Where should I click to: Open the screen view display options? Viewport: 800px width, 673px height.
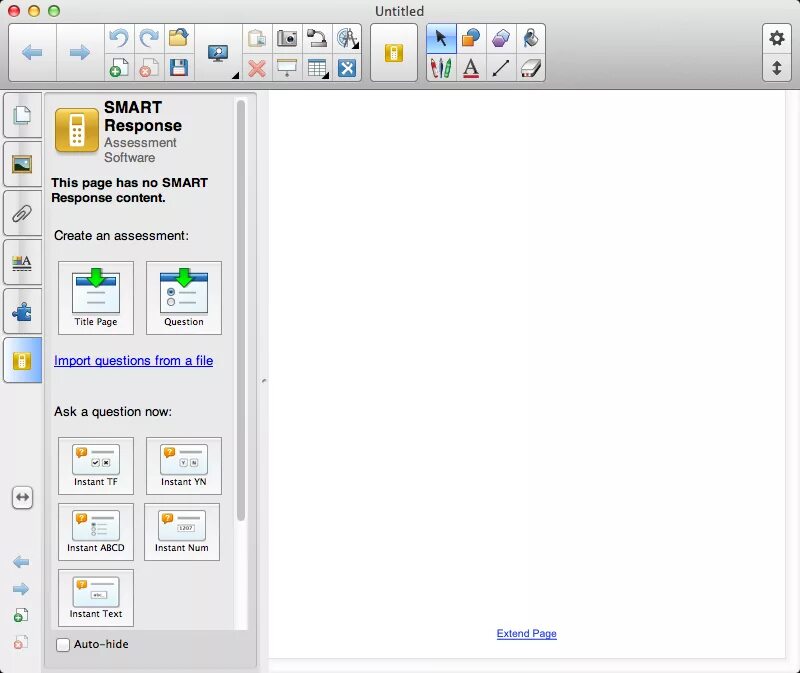pos(218,53)
